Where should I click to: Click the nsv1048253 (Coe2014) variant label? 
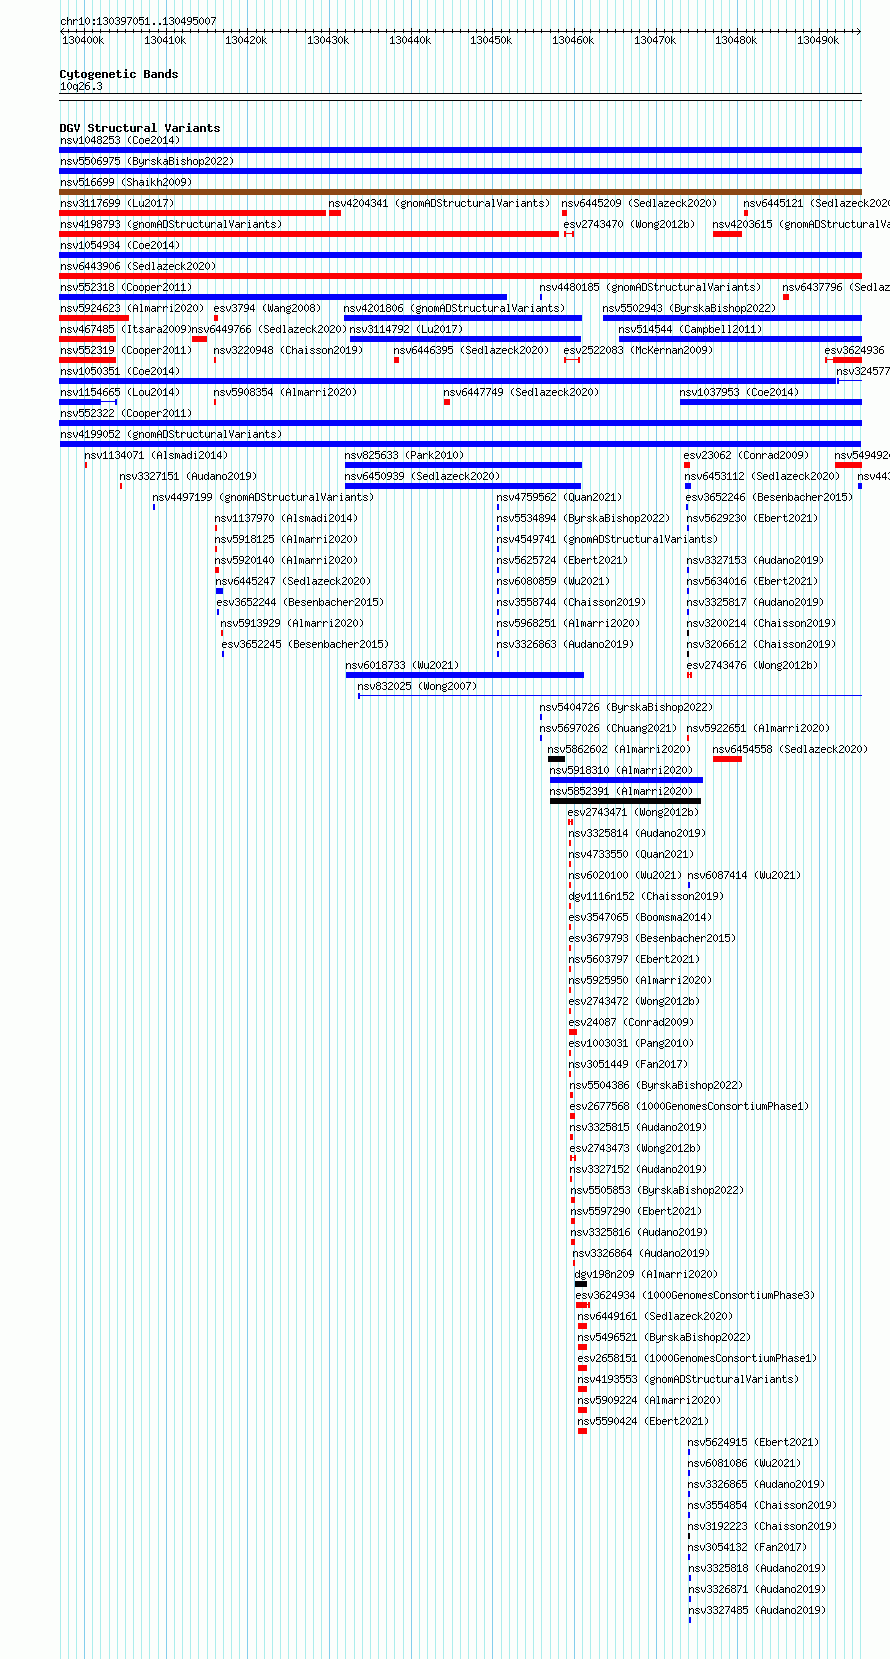tap(120, 140)
